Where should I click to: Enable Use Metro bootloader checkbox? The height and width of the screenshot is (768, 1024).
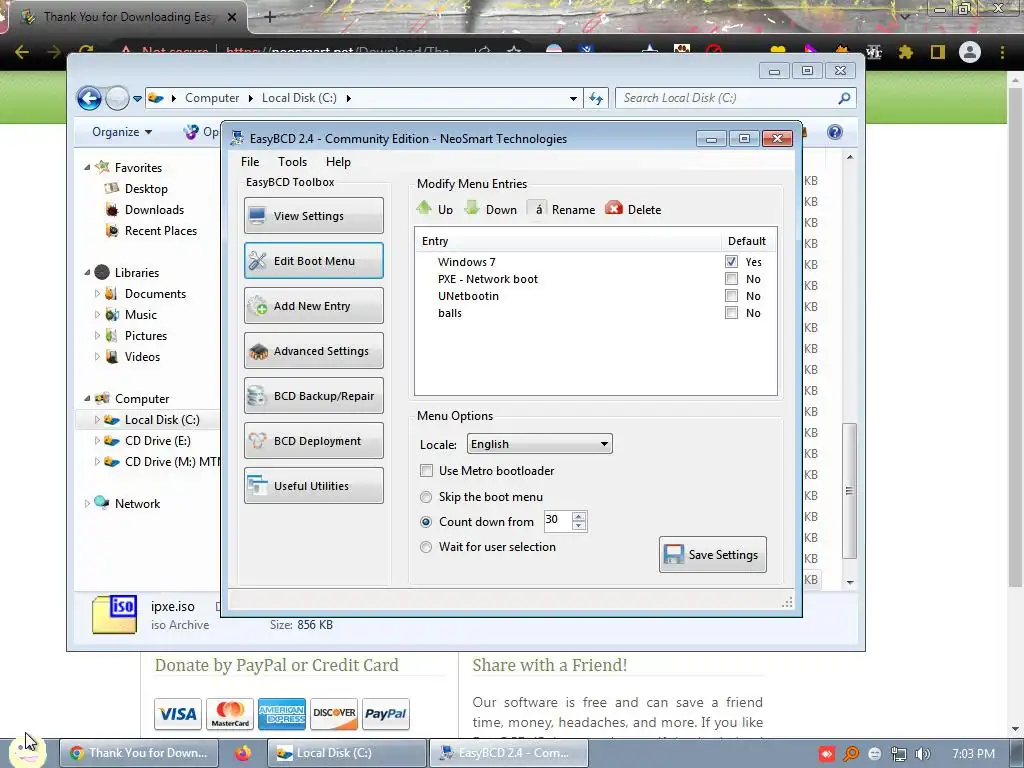pos(426,471)
